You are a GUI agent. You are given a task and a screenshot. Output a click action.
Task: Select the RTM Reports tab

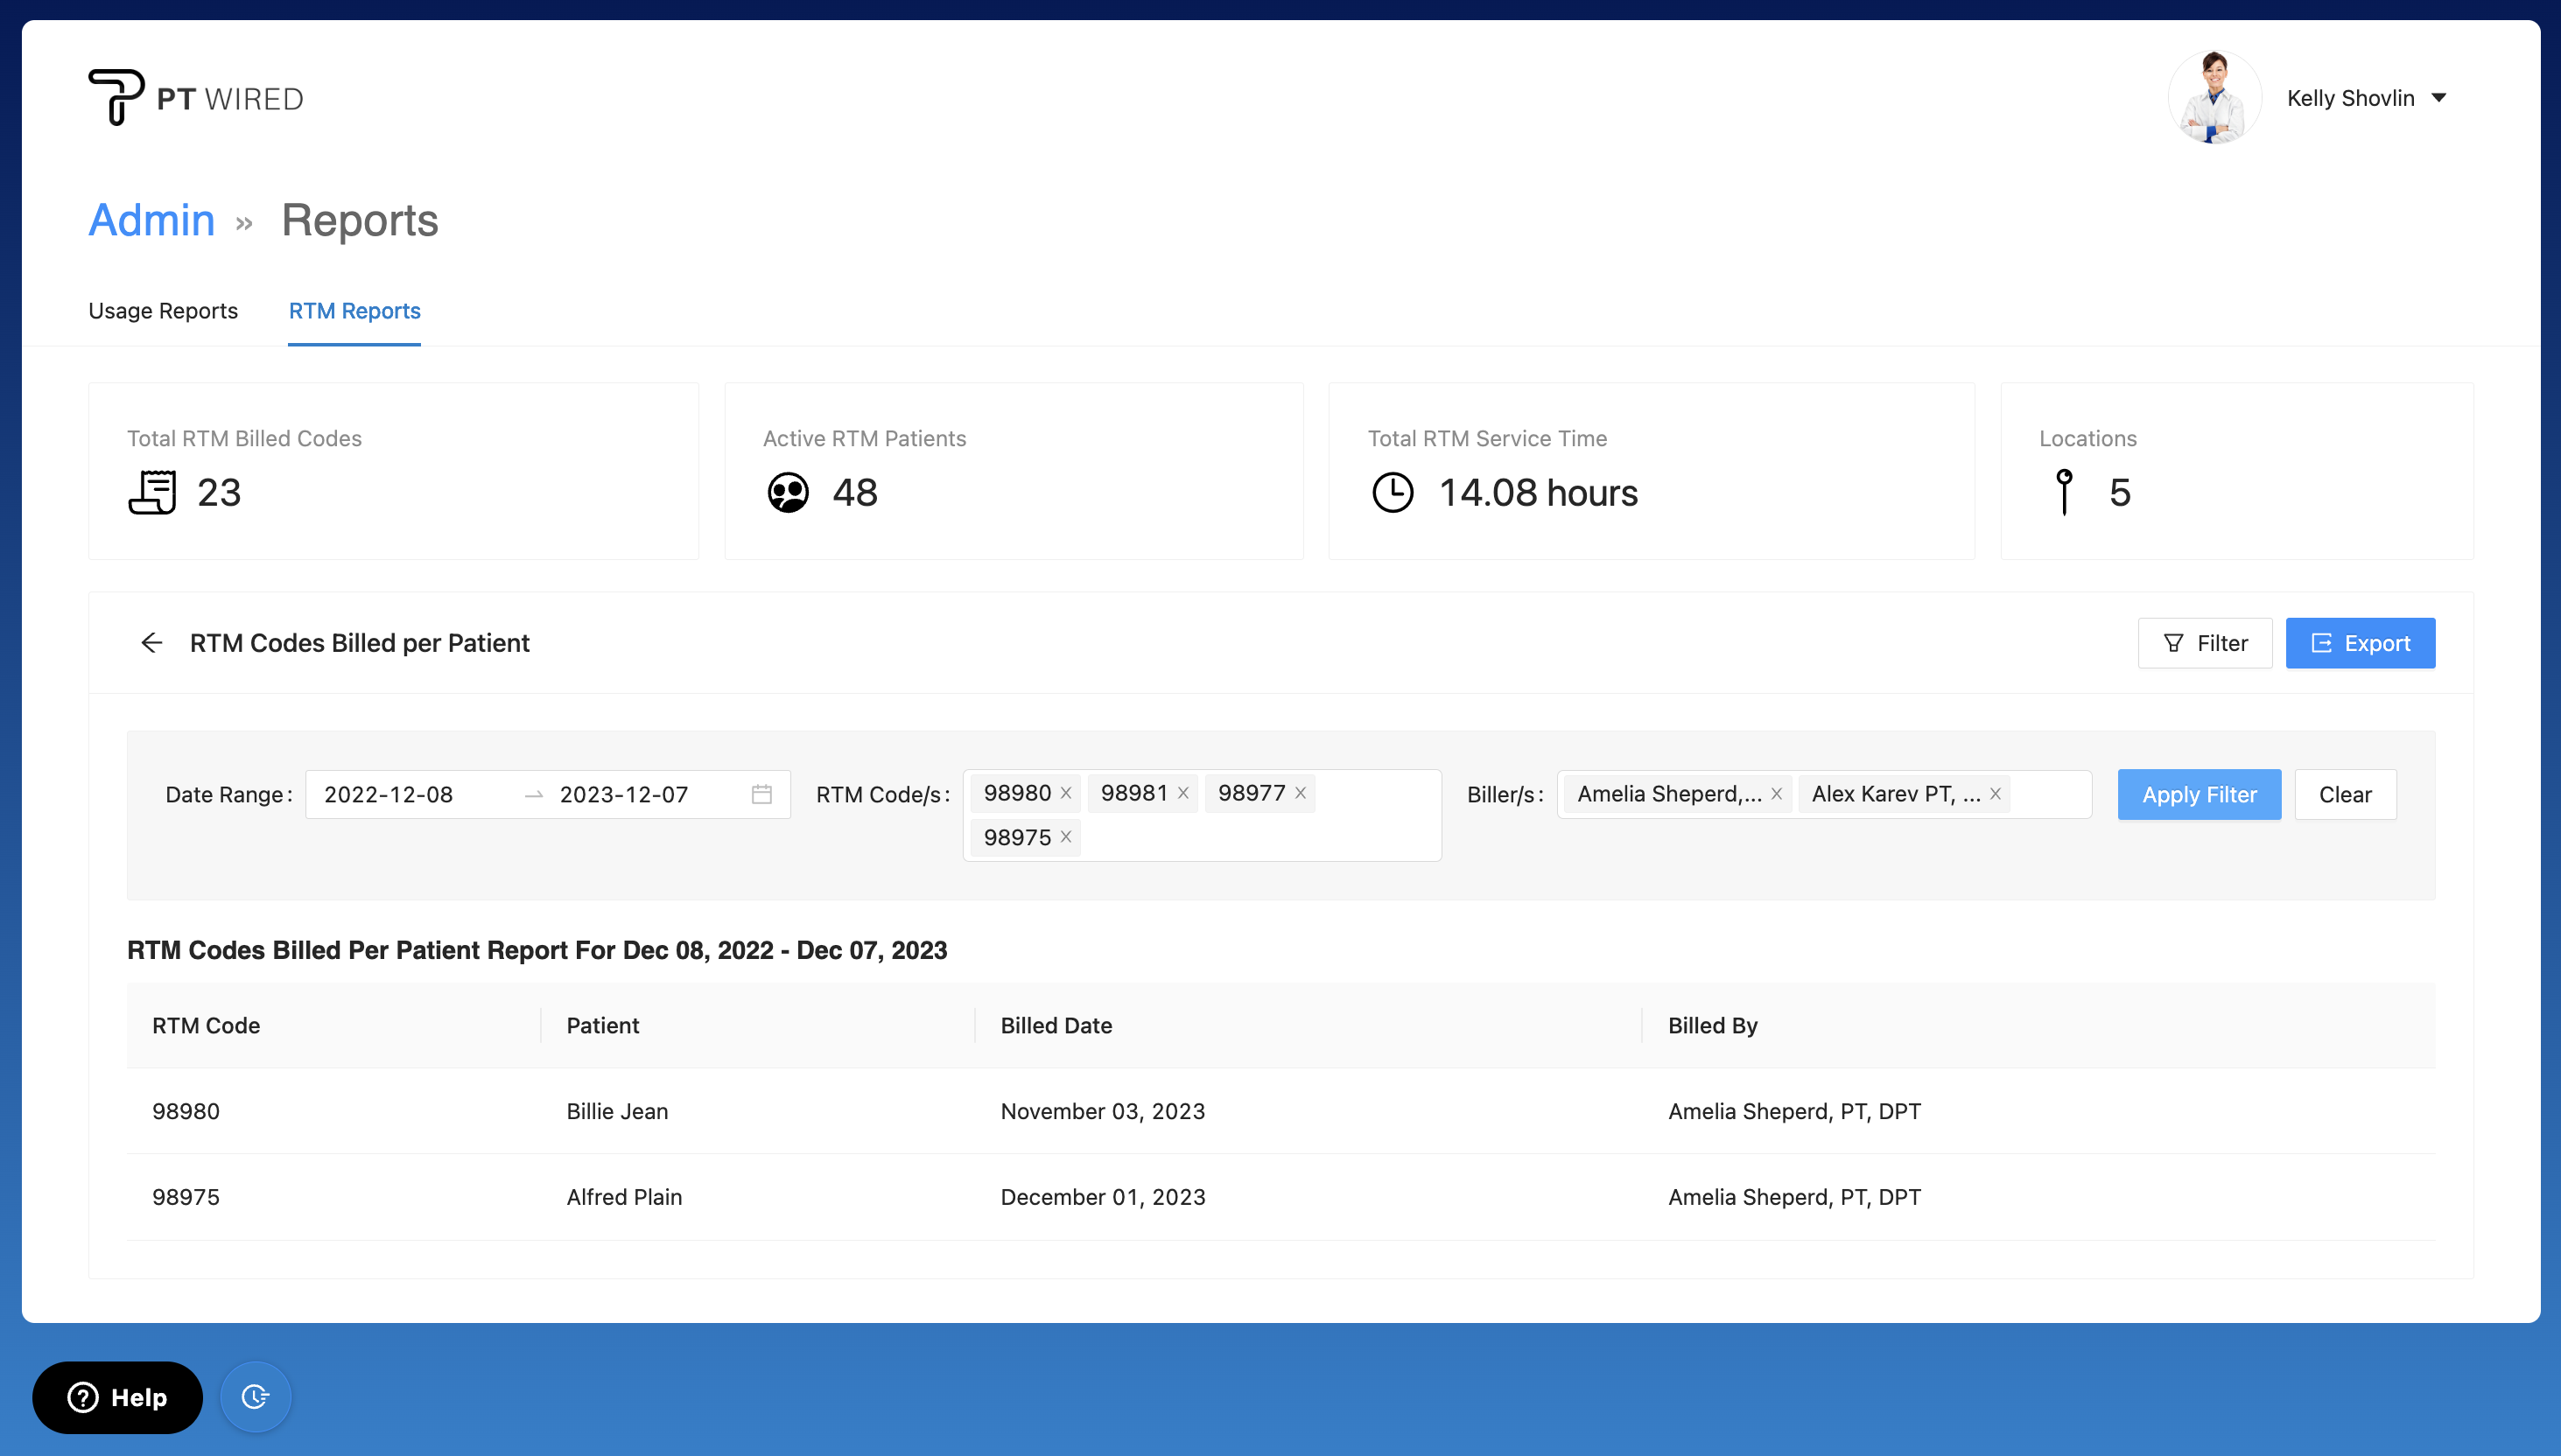click(x=354, y=311)
